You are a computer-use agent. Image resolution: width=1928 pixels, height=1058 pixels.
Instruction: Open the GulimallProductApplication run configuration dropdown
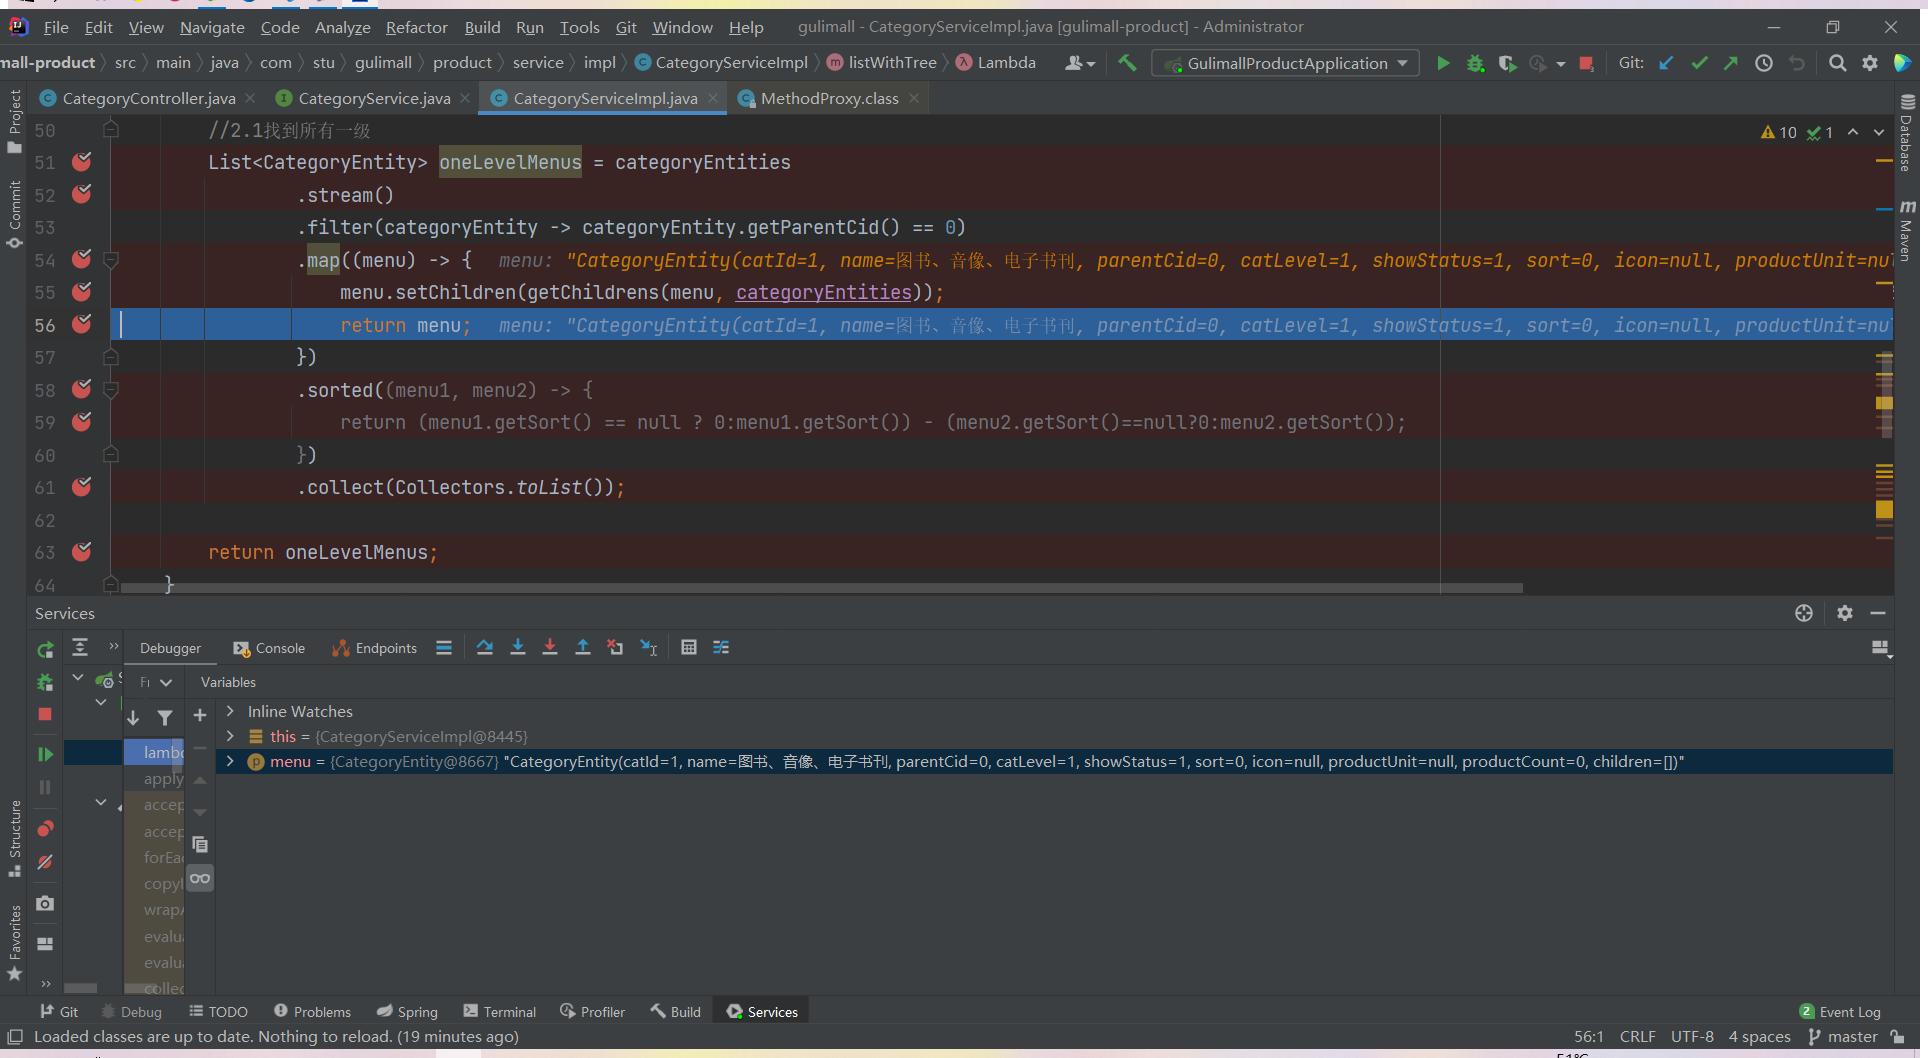(x=1286, y=63)
